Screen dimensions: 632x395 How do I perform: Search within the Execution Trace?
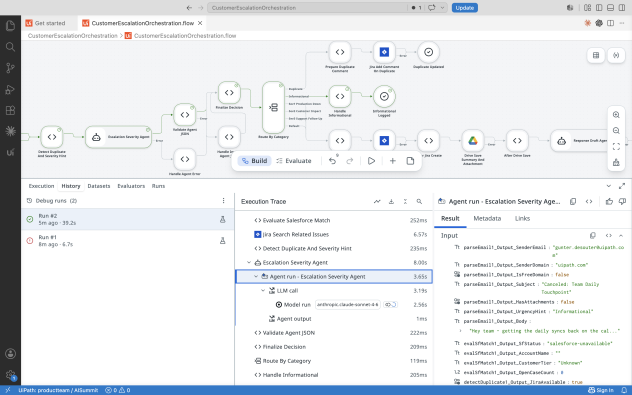click(419, 202)
